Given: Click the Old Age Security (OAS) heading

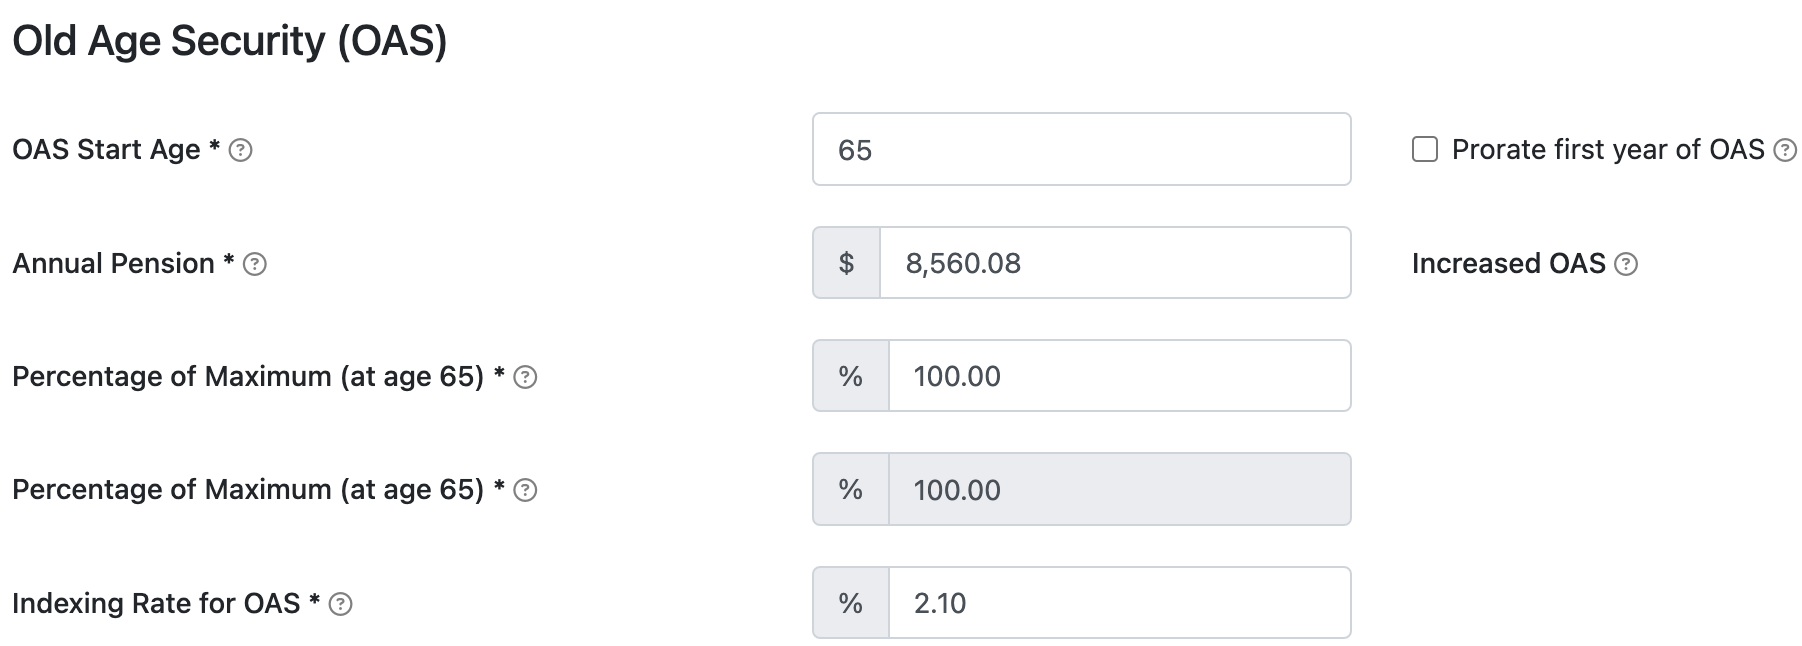Looking at the screenshot, I should tap(229, 42).
